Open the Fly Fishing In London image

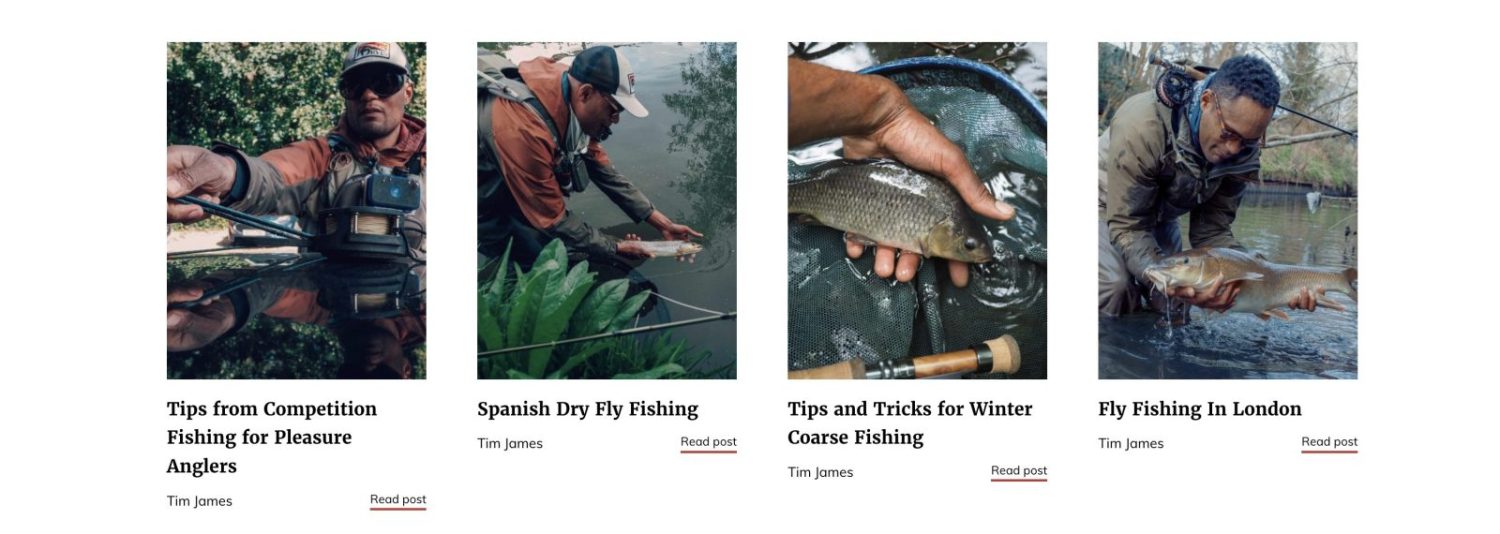pos(1228,210)
